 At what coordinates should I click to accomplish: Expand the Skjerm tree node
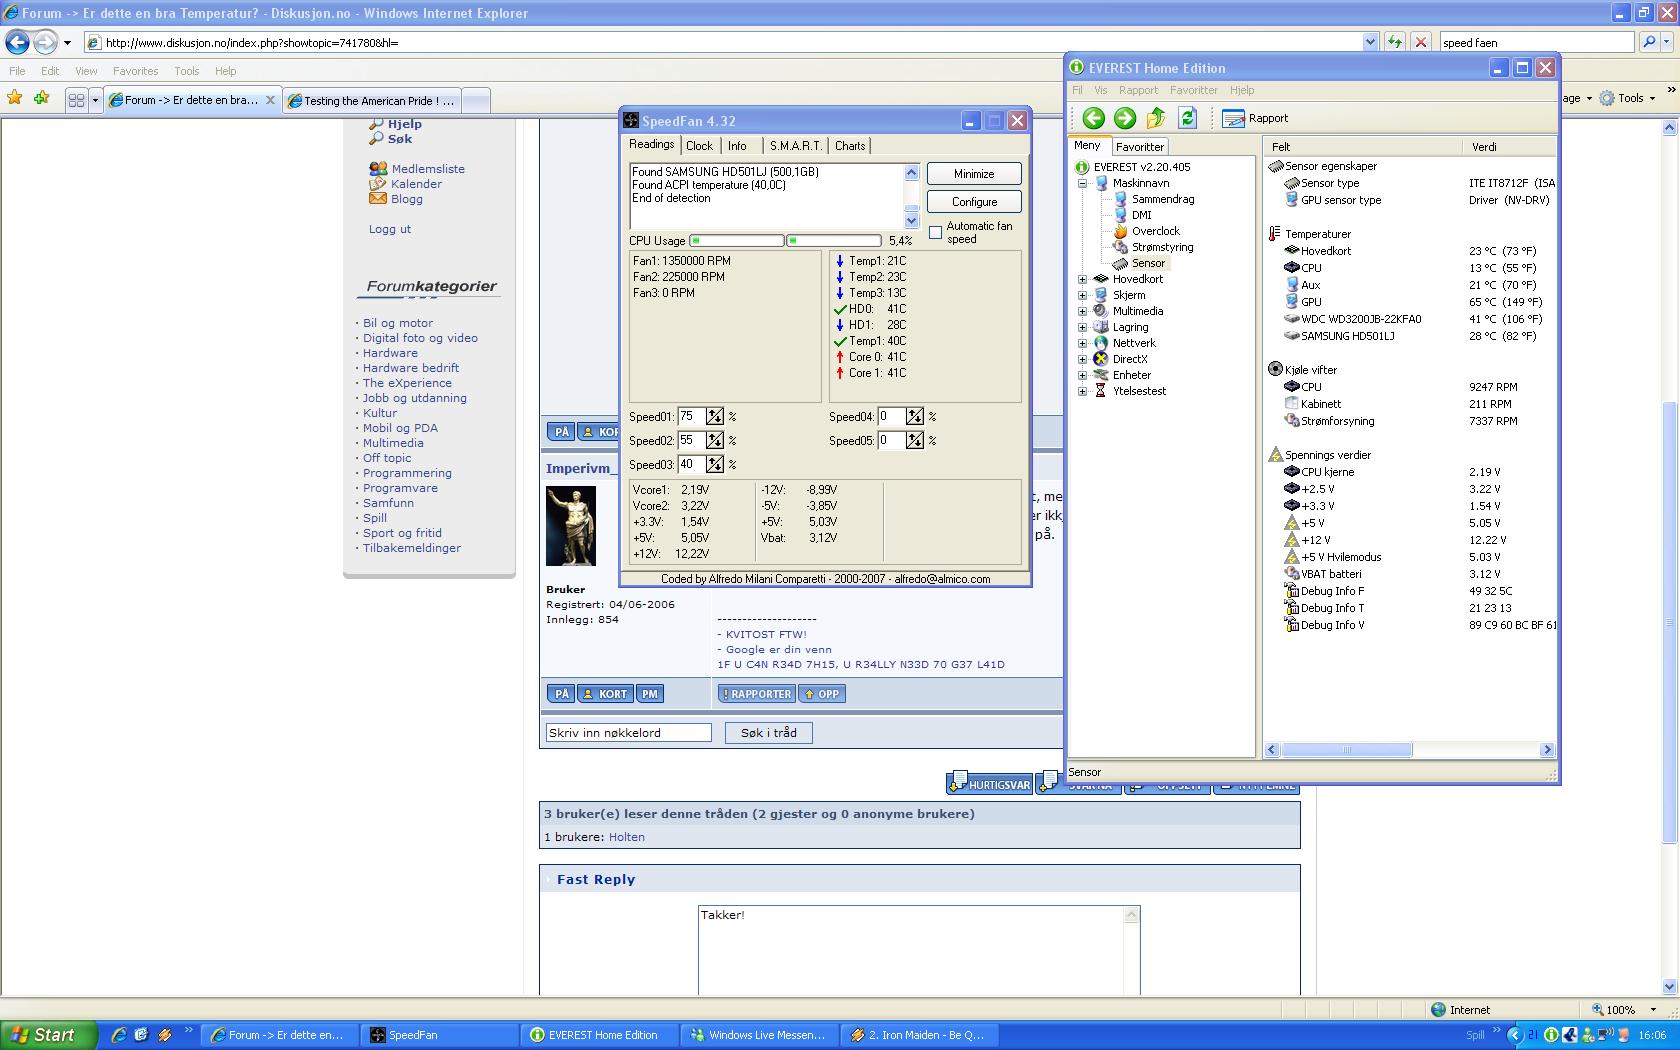(1082, 295)
